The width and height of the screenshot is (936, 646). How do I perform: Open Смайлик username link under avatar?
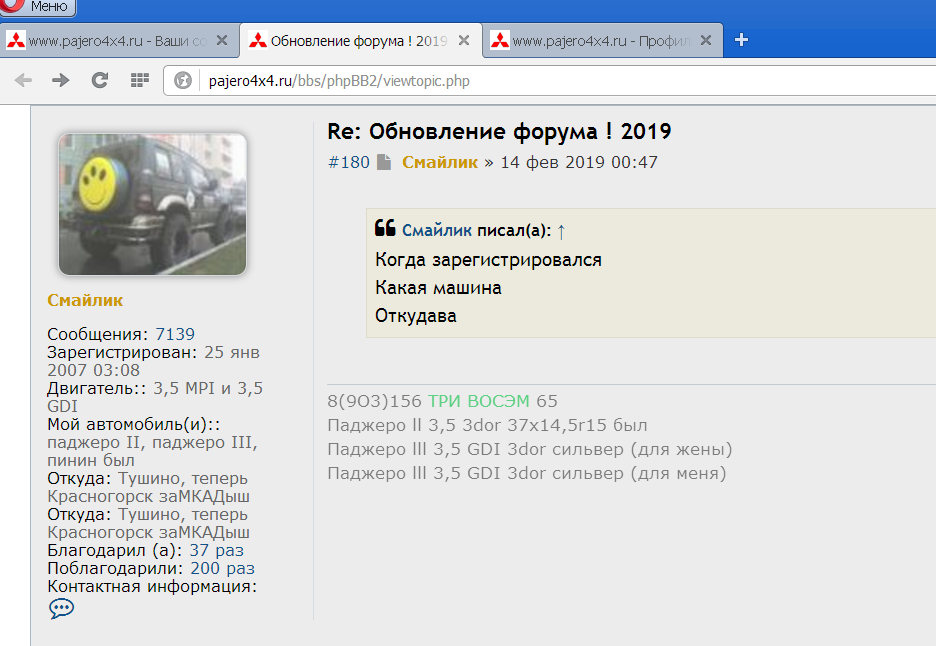point(85,300)
